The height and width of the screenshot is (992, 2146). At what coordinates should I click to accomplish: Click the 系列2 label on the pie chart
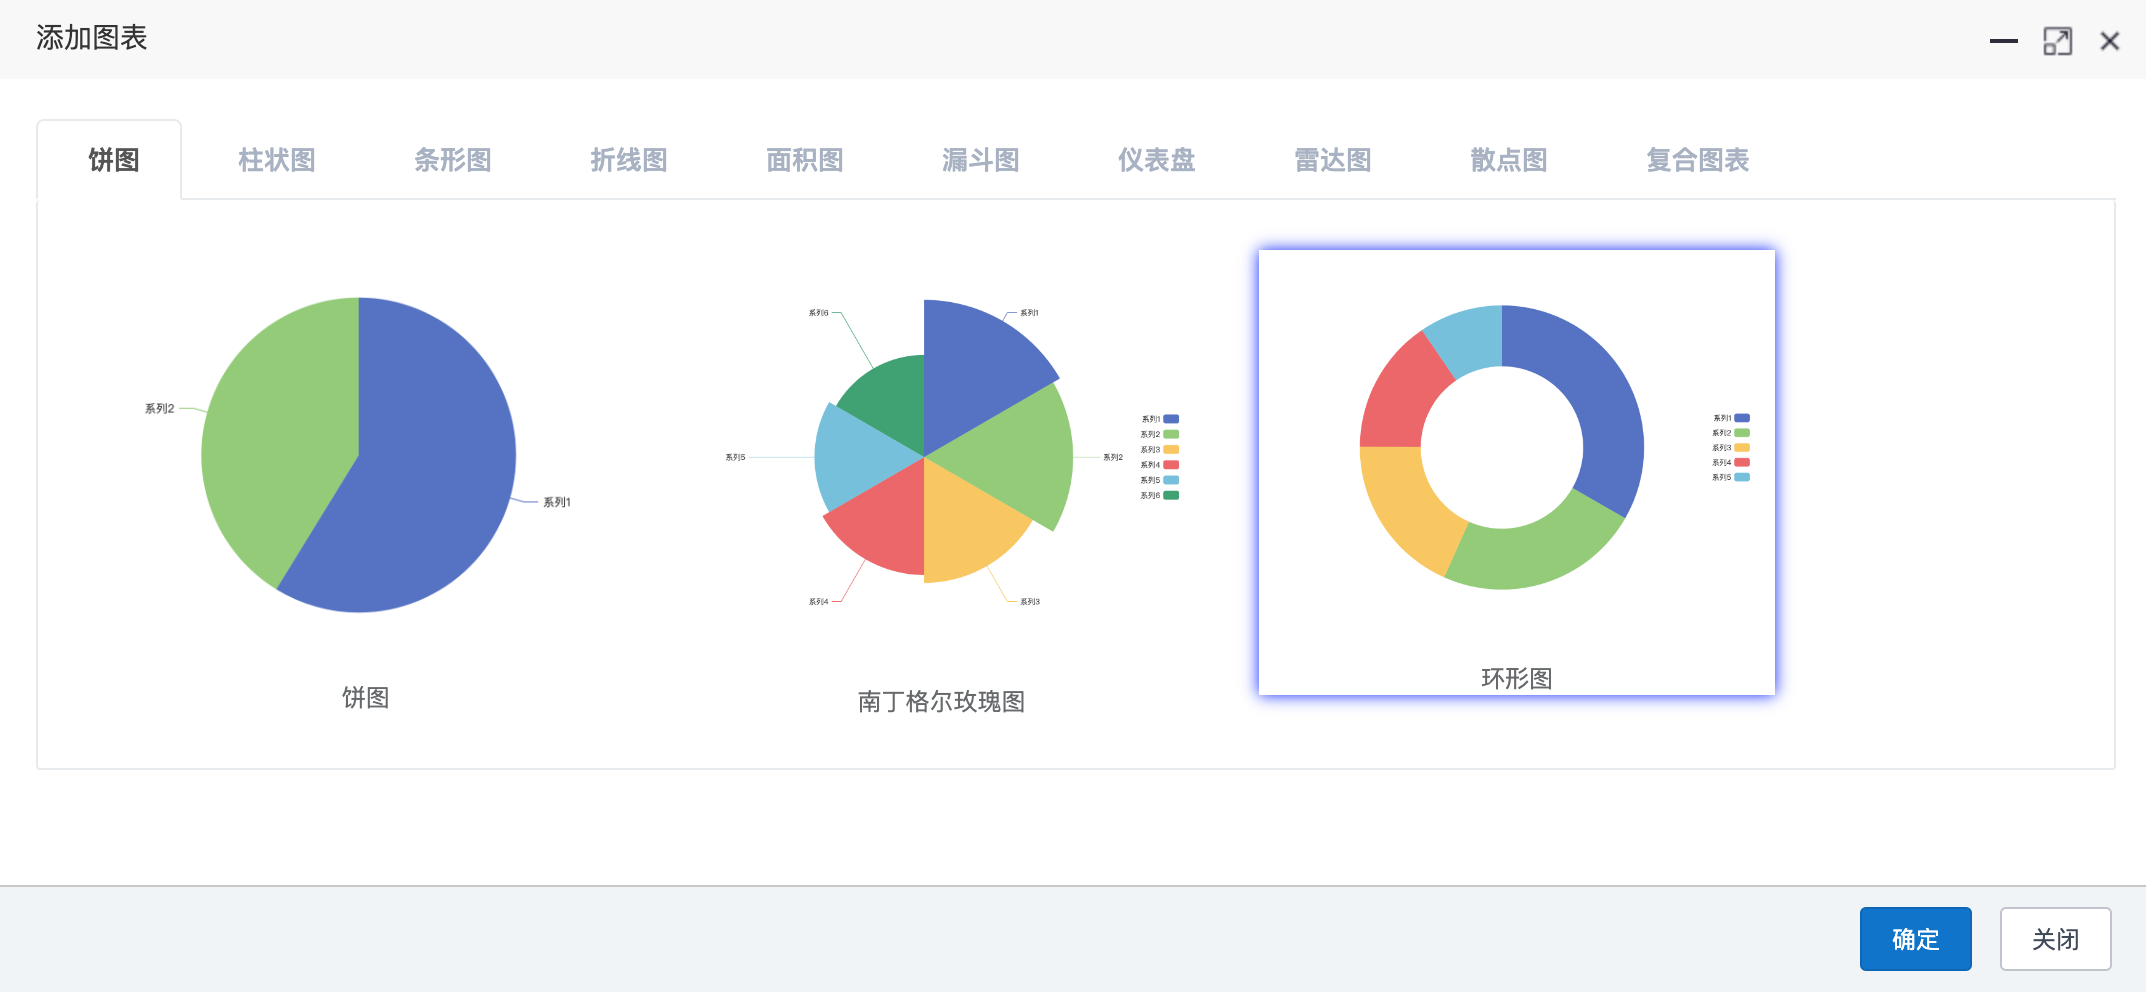(160, 408)
